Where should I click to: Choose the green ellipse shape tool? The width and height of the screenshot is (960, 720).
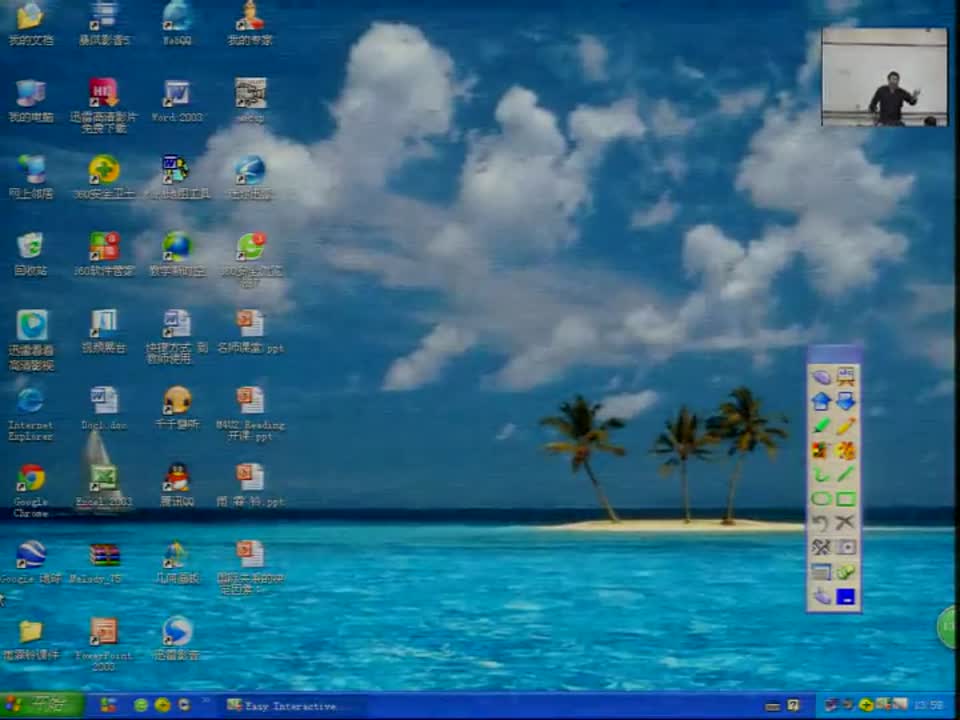(x=821, y=499)
